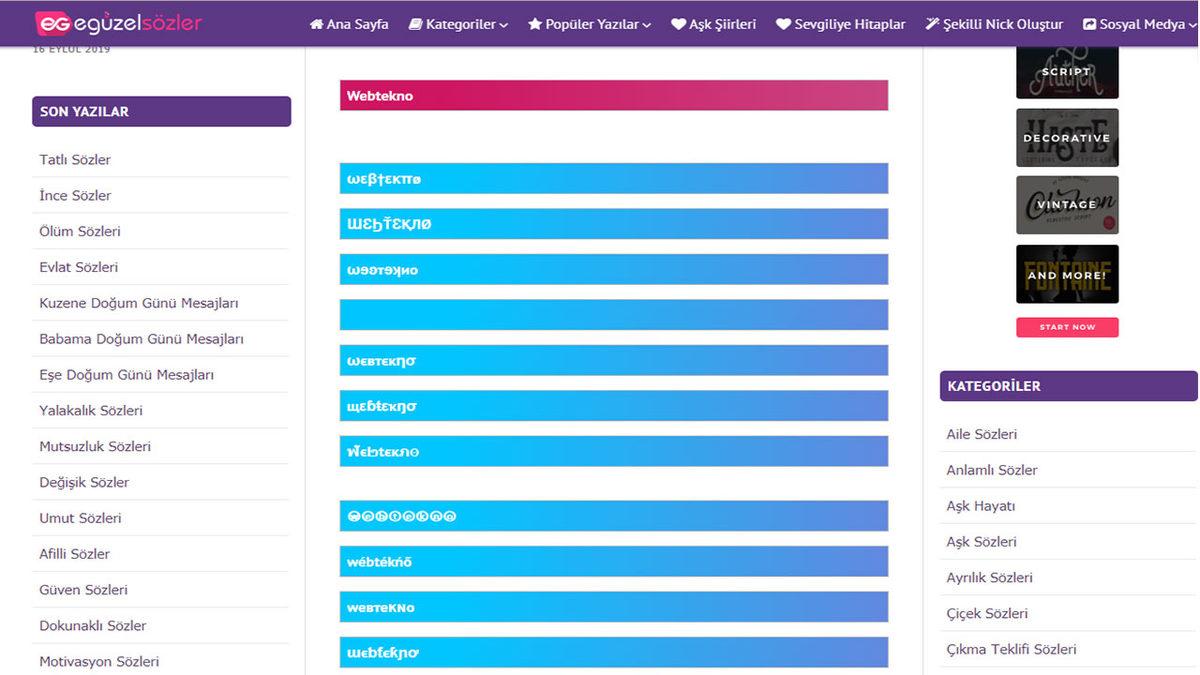Click the icon beside Sosyal Medya
Image resolution: width=1200 pixels, height=675 pixels.
click(x=1089, y=23)
